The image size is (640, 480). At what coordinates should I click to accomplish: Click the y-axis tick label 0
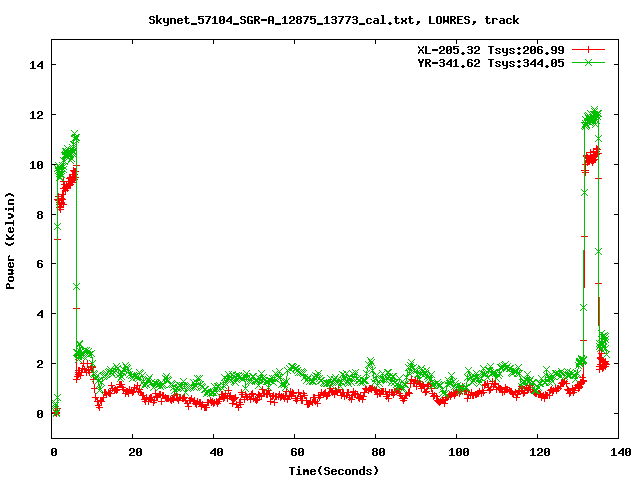point(40,414)
